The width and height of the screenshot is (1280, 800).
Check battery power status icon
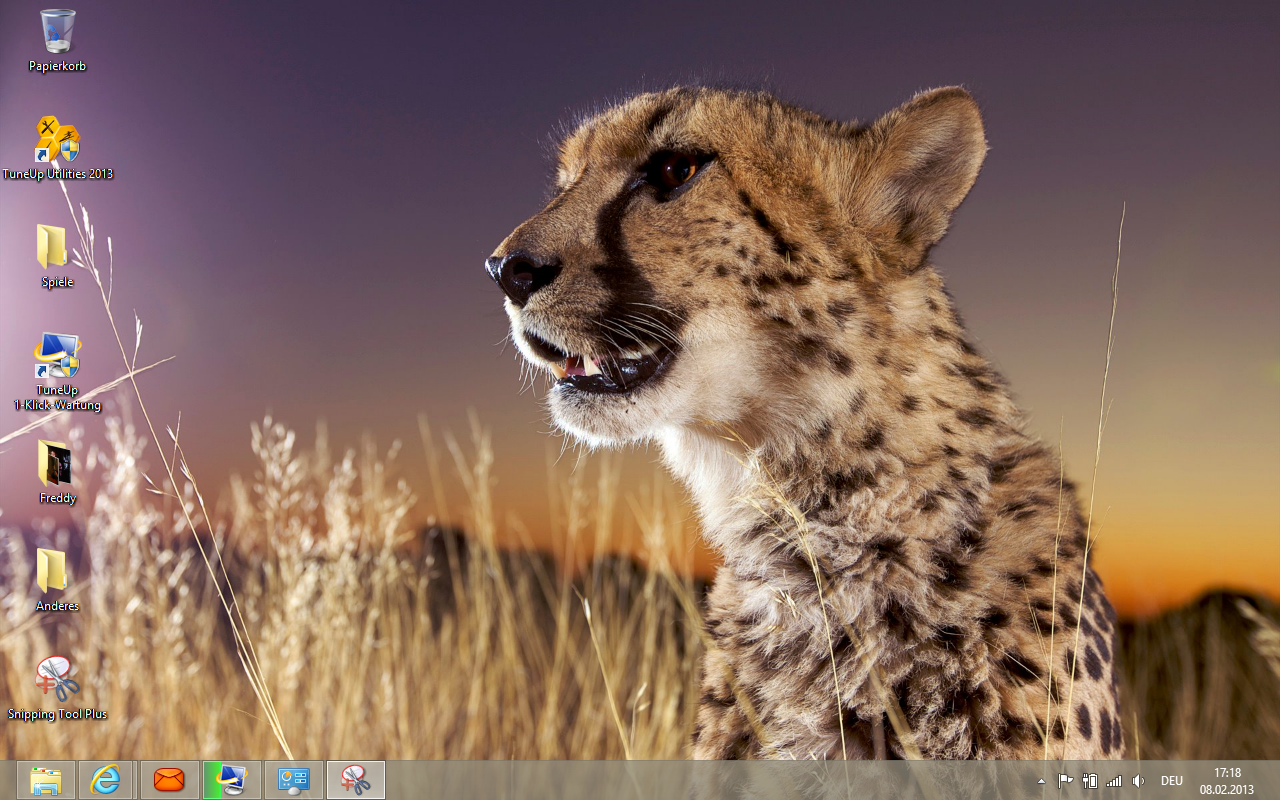(1090, 781)
